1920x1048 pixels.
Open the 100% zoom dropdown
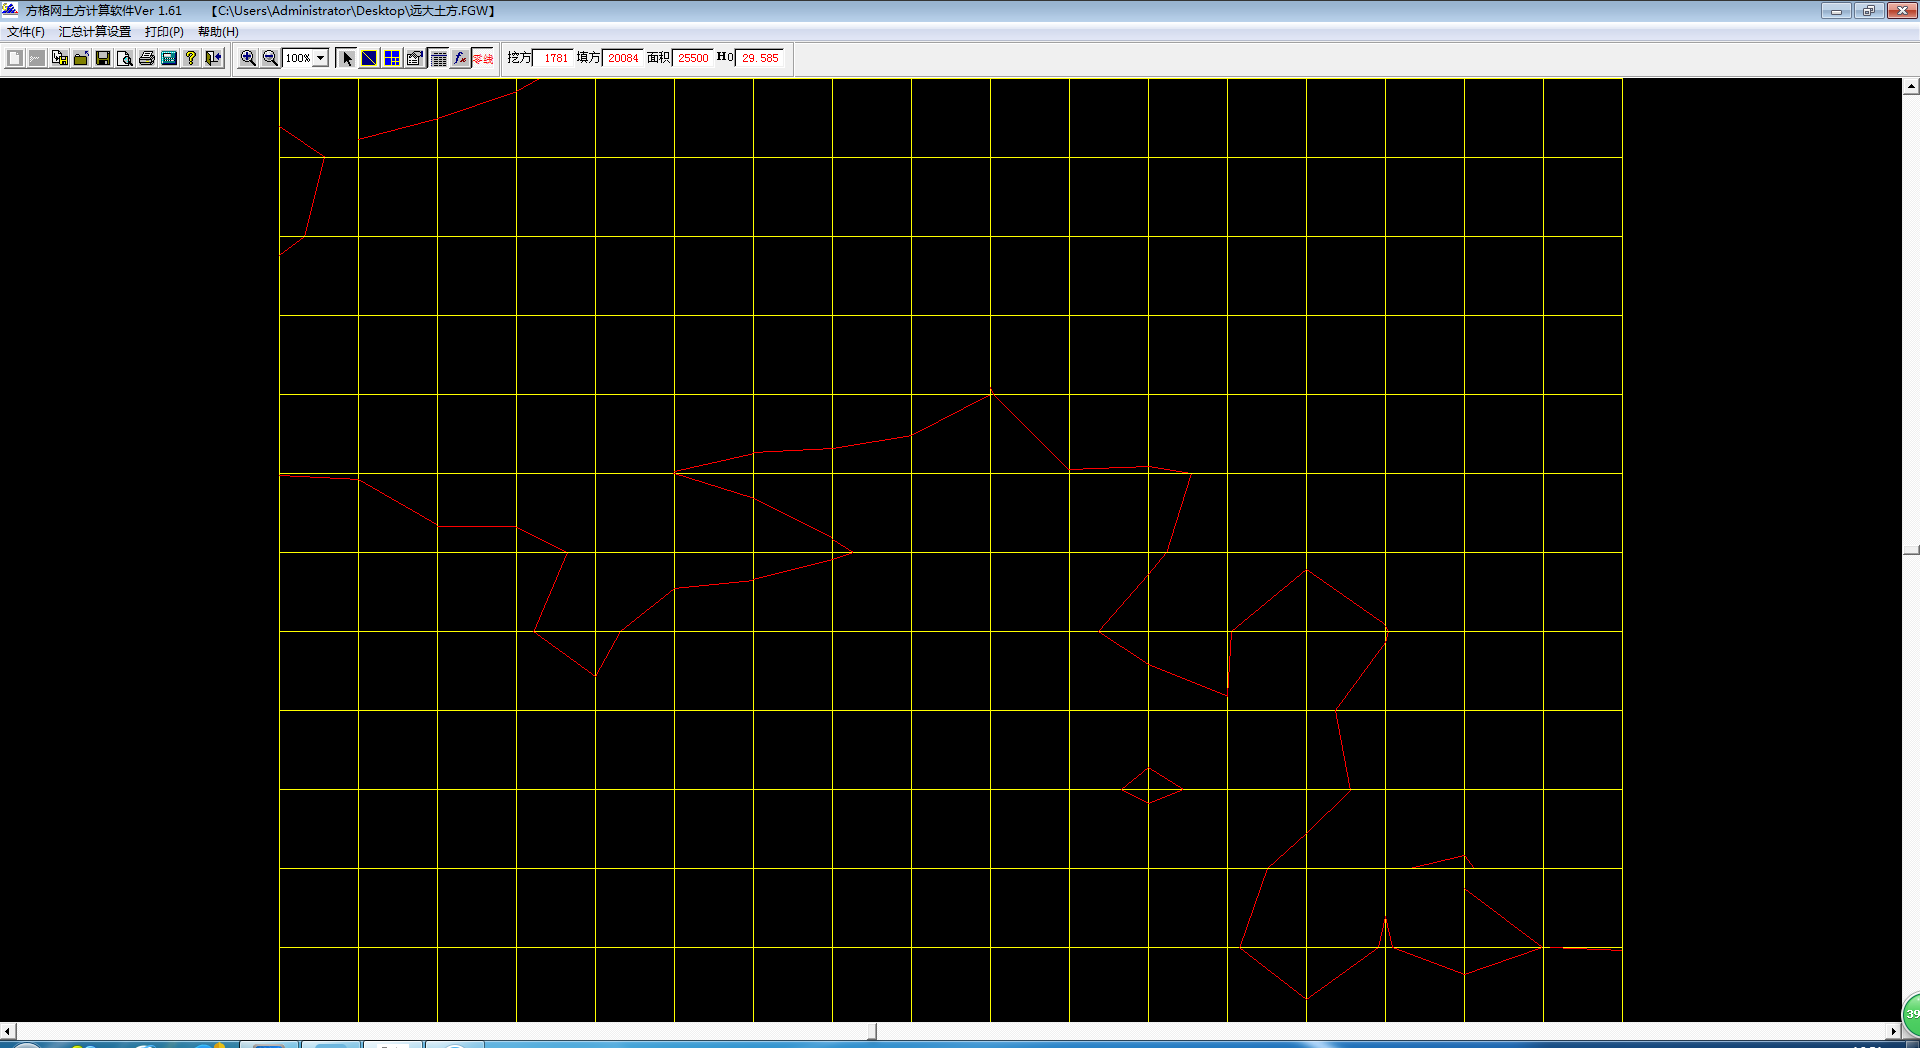(321, 58)
